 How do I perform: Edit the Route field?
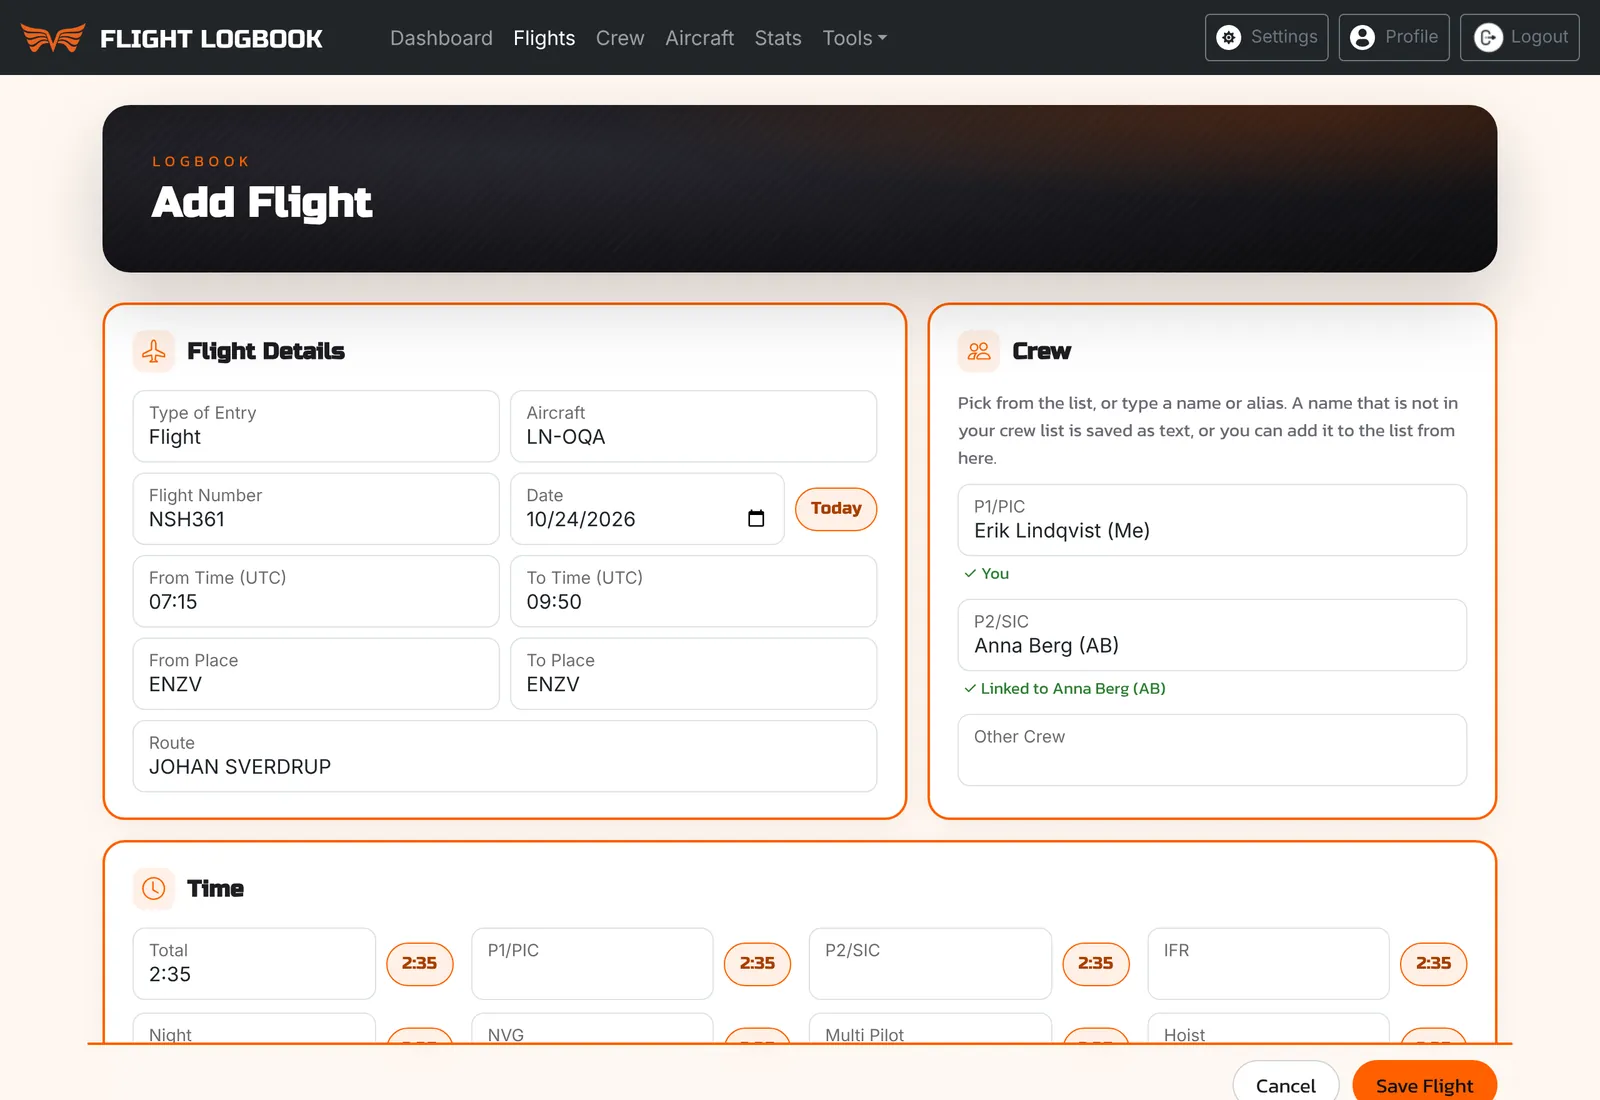tap(505, 756)
